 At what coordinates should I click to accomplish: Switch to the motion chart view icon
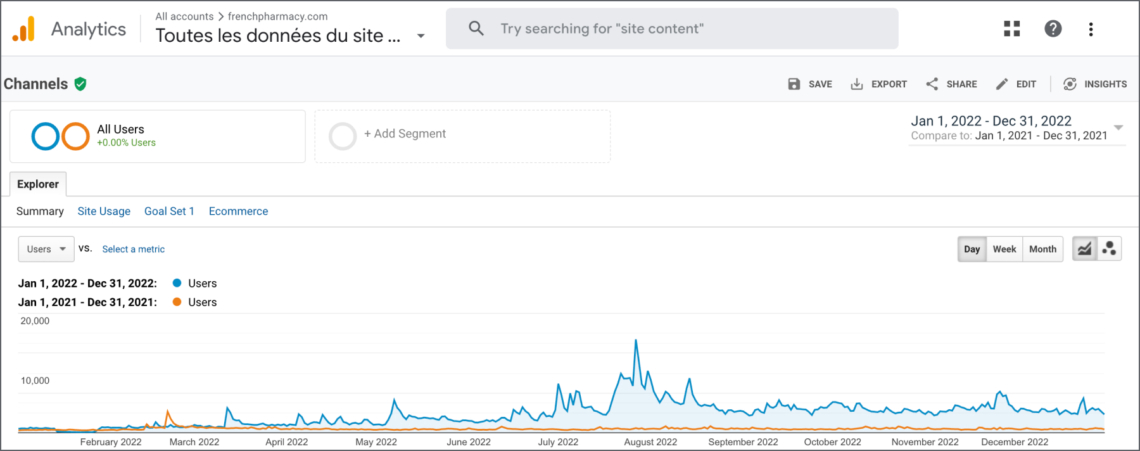click(1109, 249)
